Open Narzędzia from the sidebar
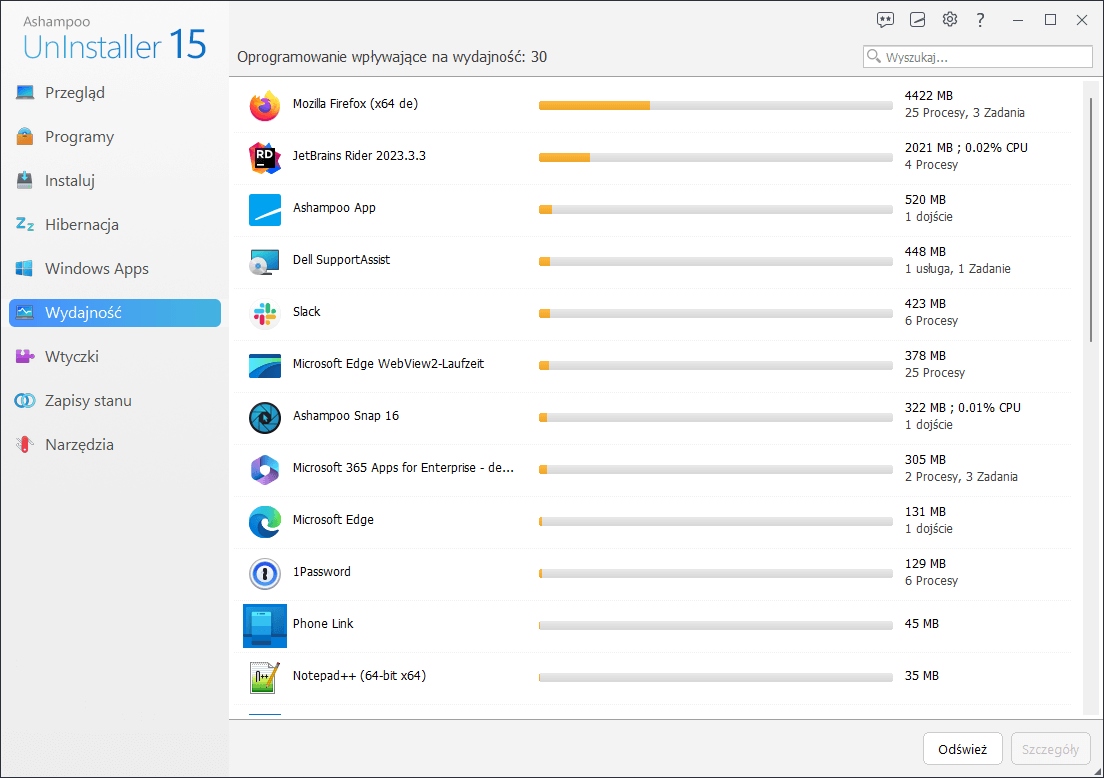Screen dimensions: 1104x778 point(79,445)
